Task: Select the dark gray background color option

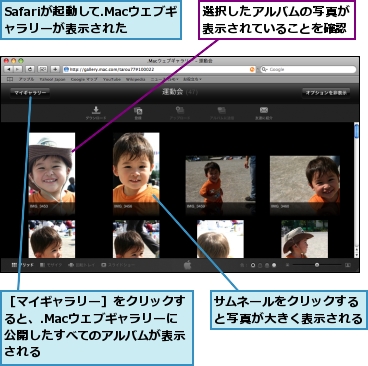Action: [x=260, y=265]
